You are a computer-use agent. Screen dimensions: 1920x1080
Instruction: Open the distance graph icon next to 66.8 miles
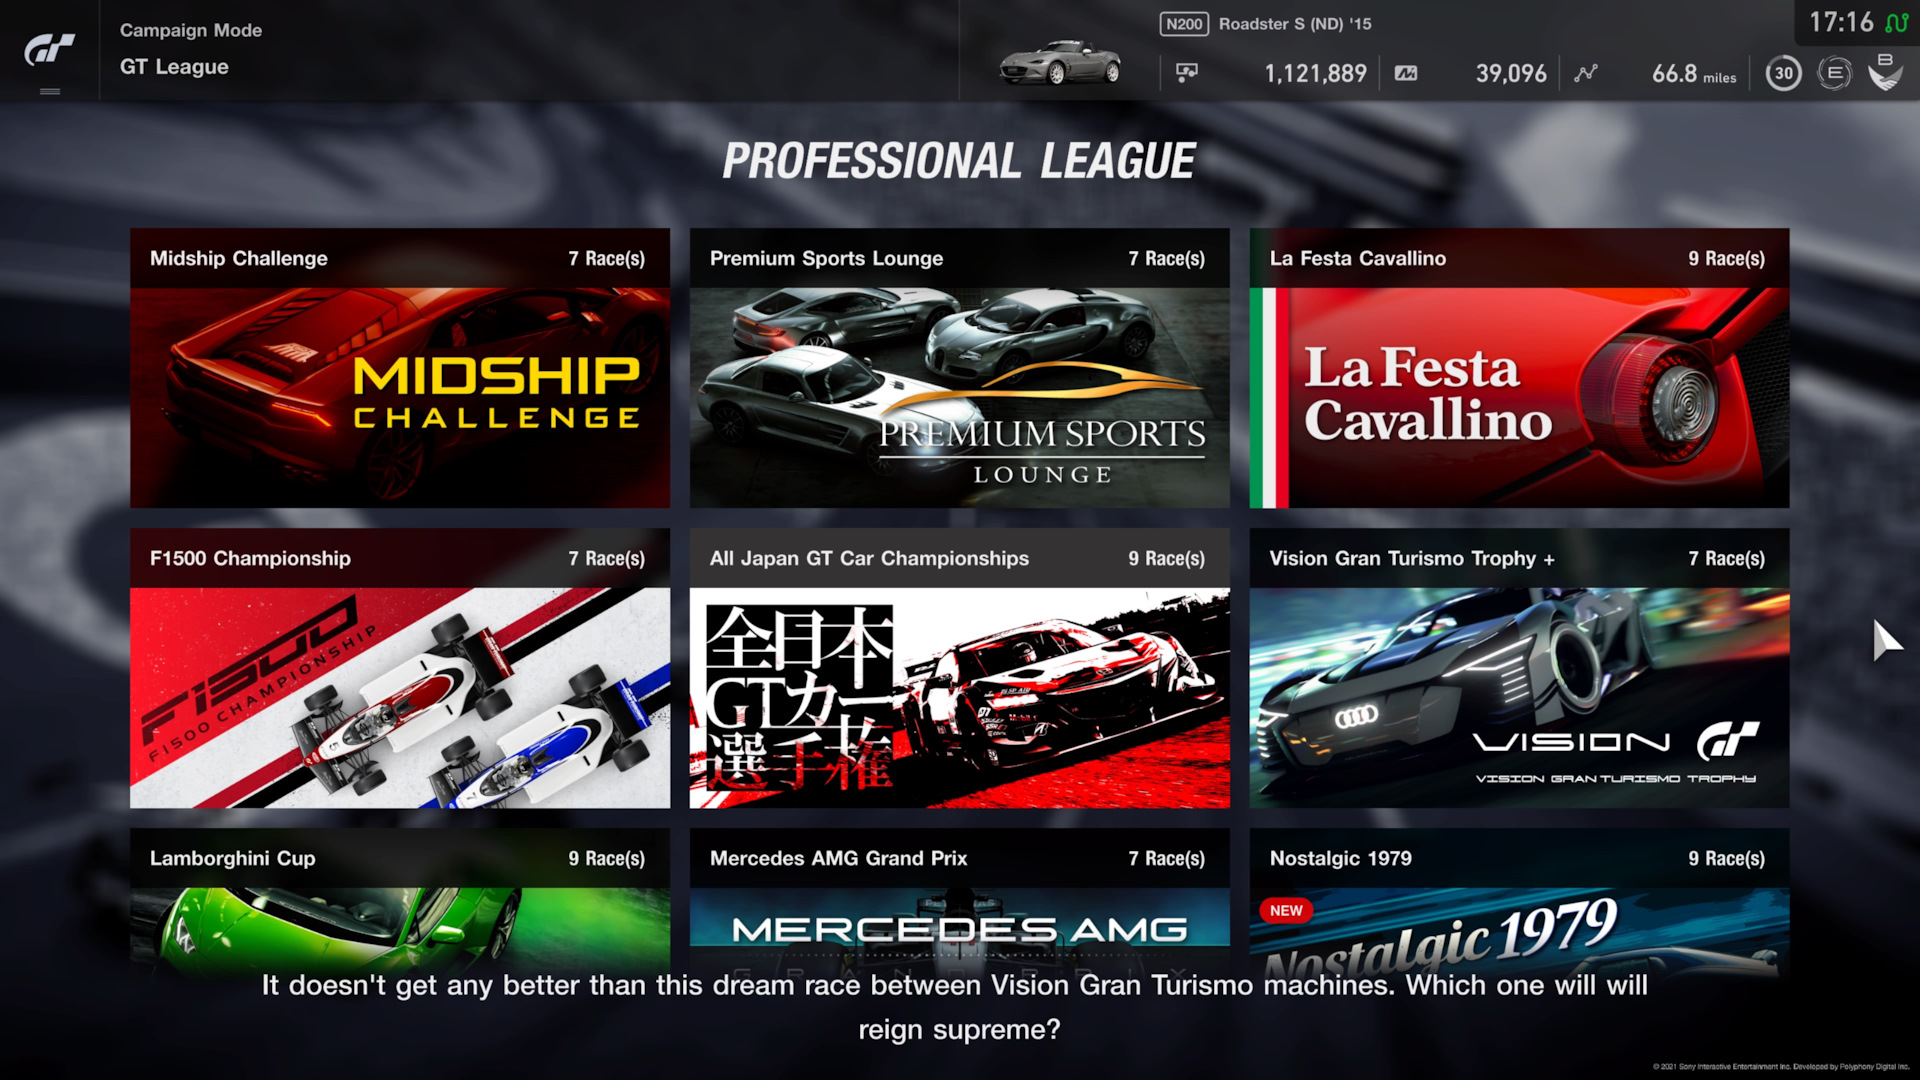tap(1585, 72)
